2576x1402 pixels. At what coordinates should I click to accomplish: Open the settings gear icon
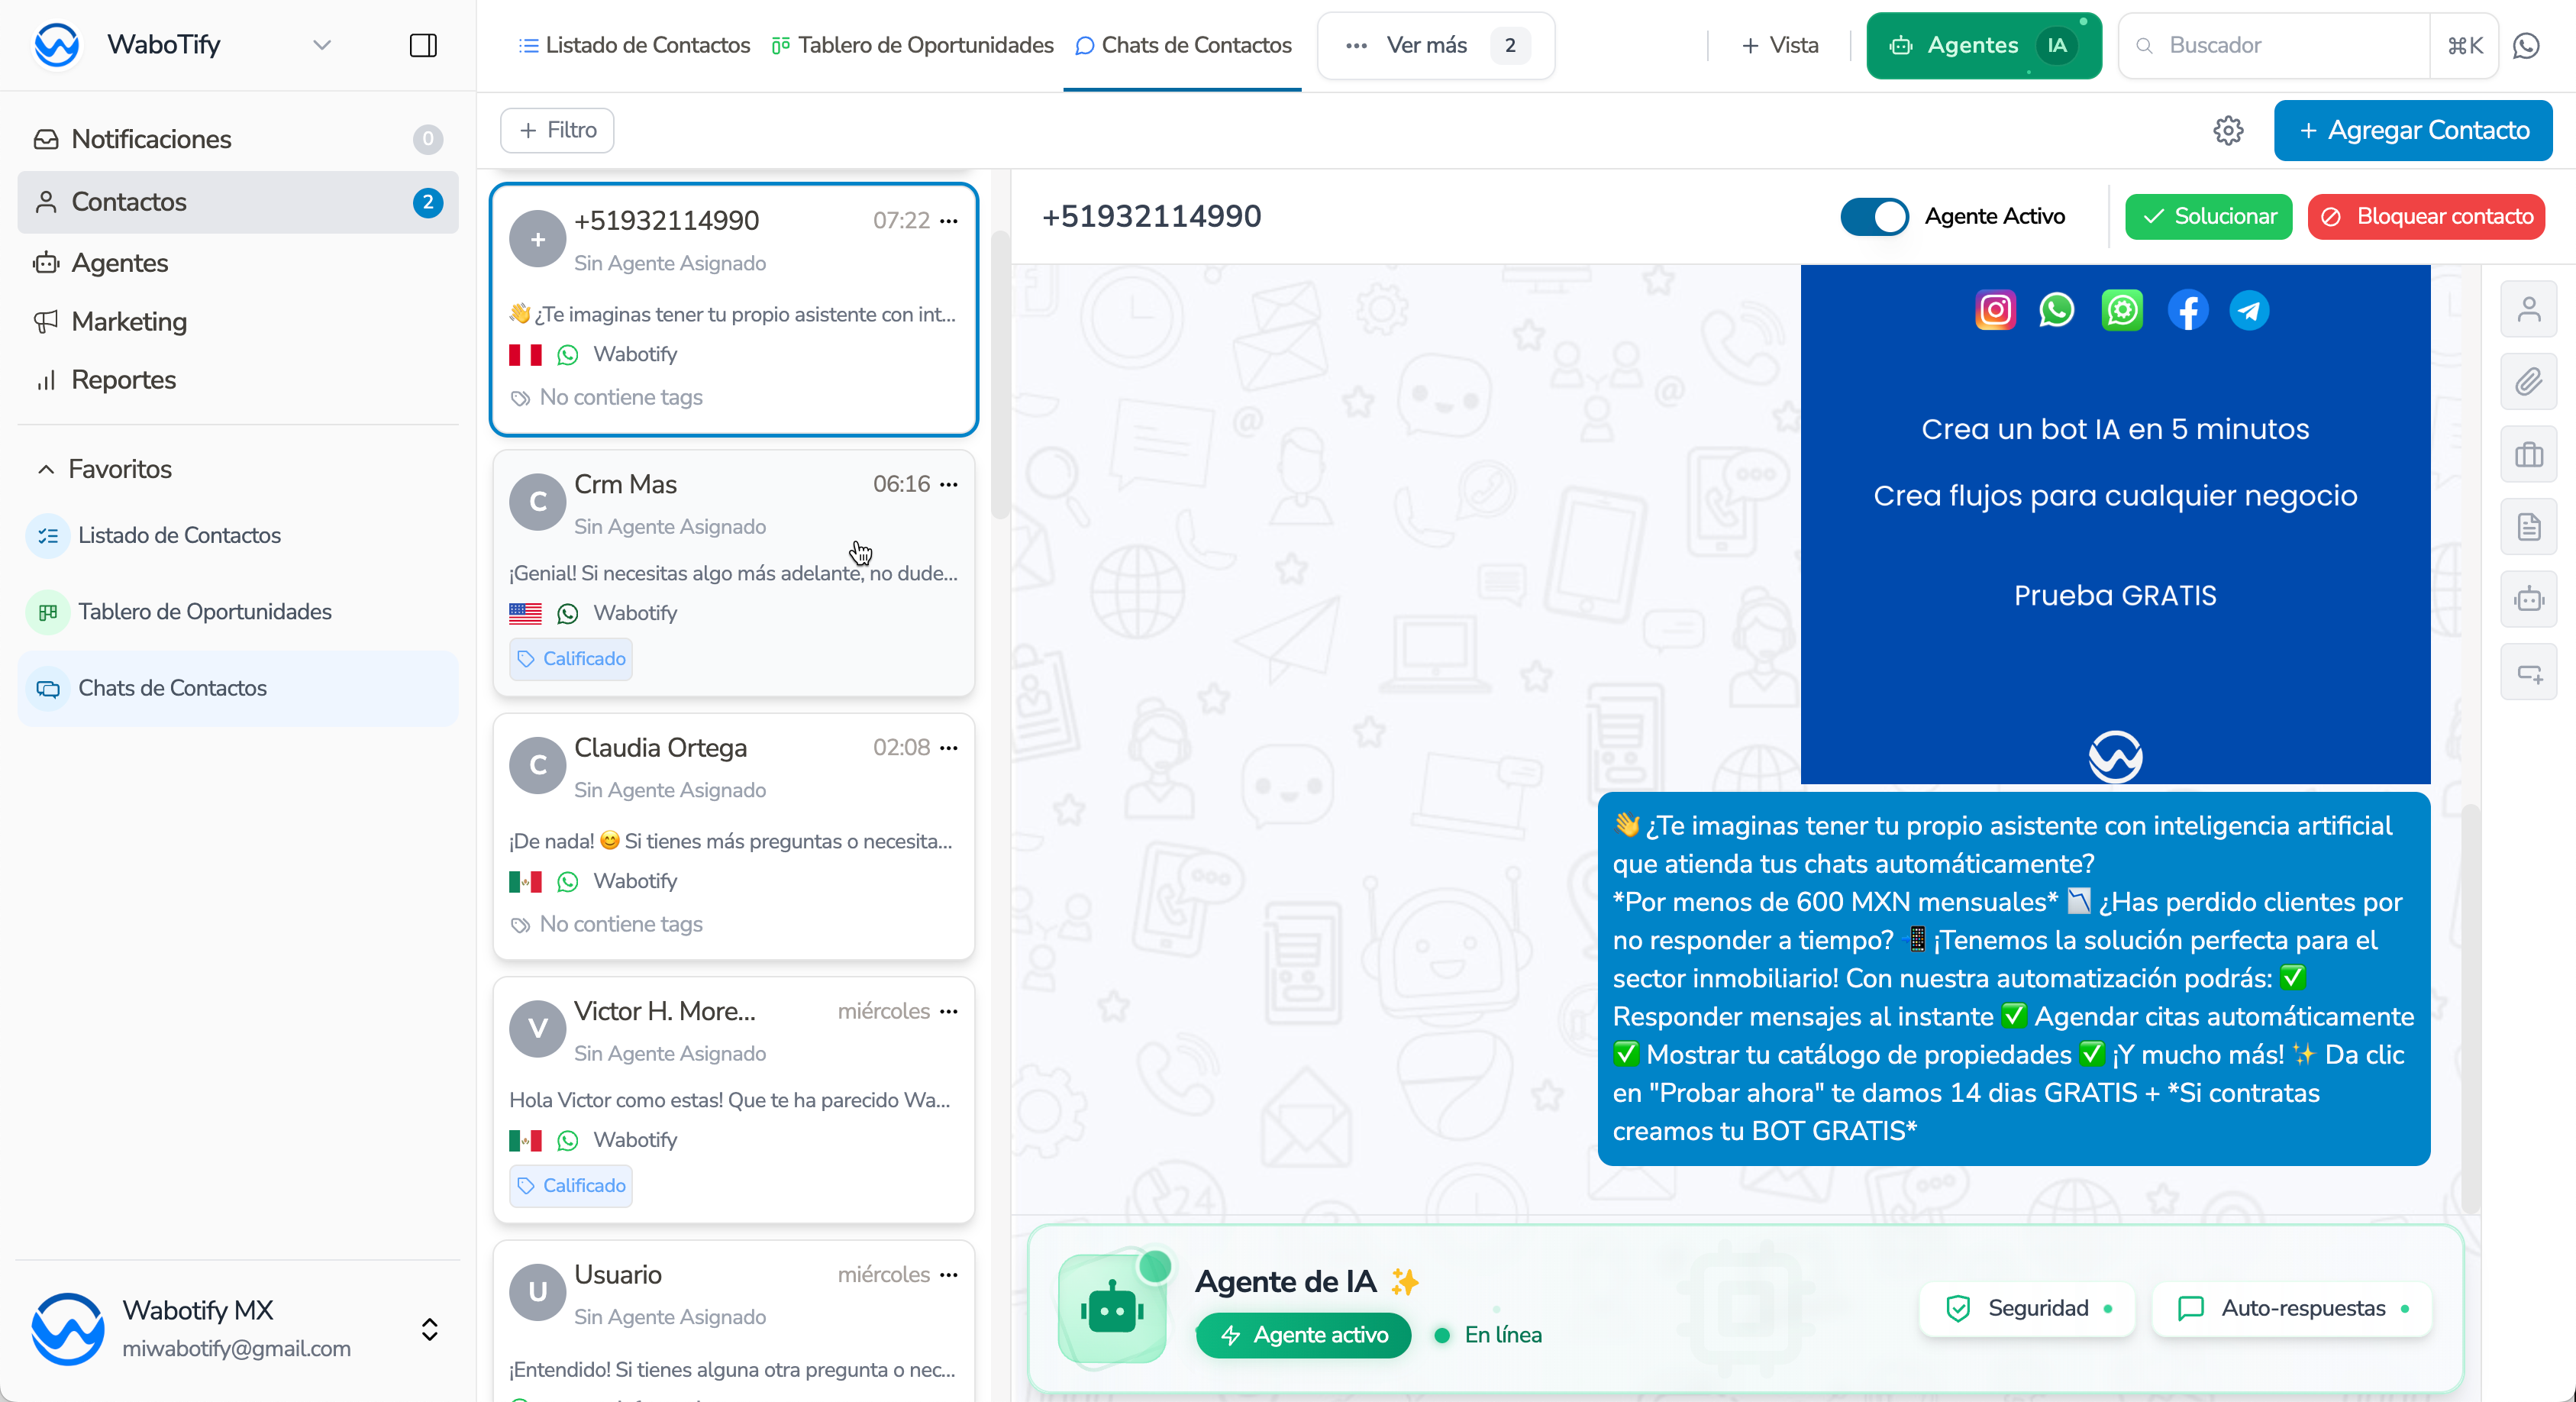tap(2228, 130)
